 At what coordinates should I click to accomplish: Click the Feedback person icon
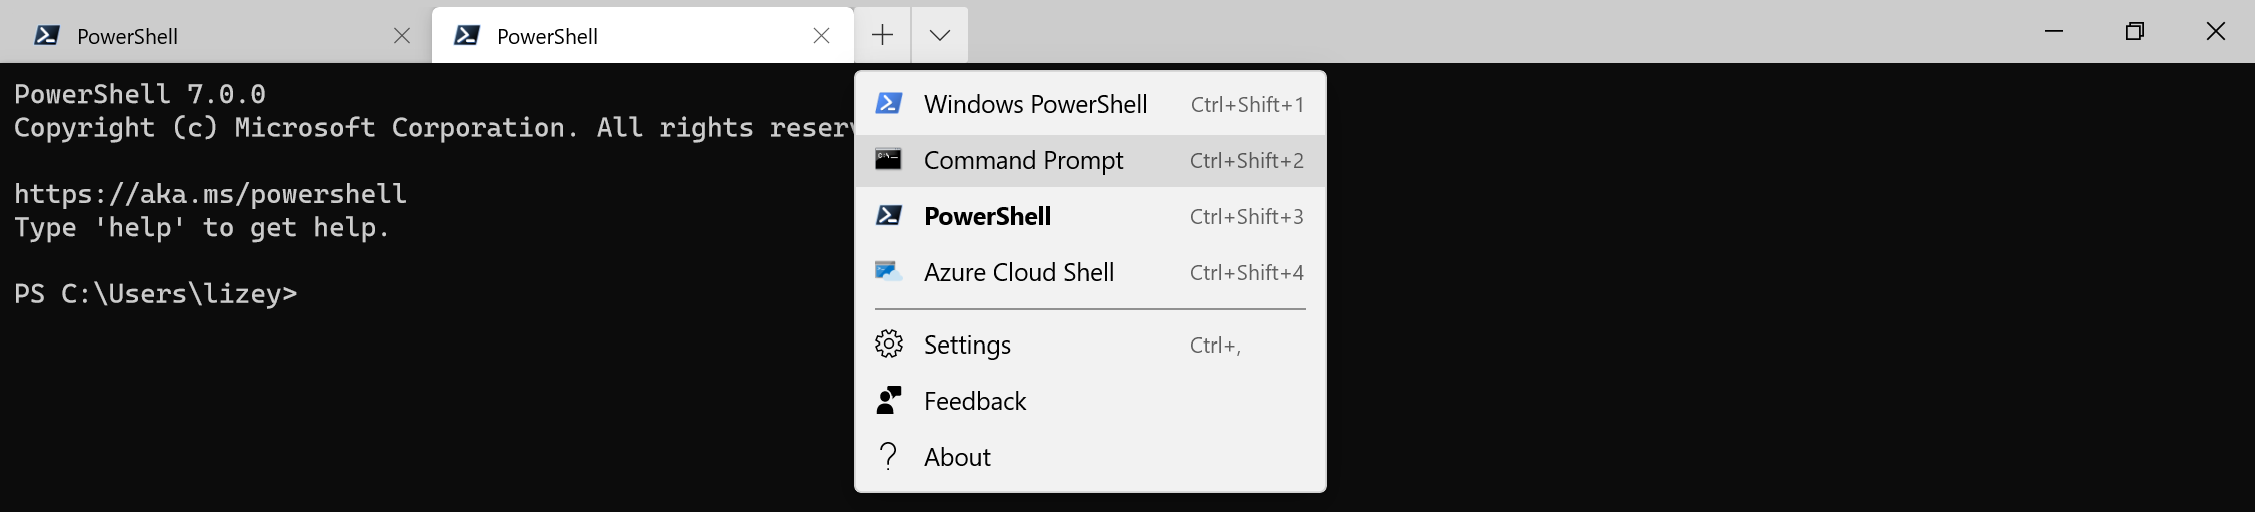pyautogui.click(x=889, y=401)
